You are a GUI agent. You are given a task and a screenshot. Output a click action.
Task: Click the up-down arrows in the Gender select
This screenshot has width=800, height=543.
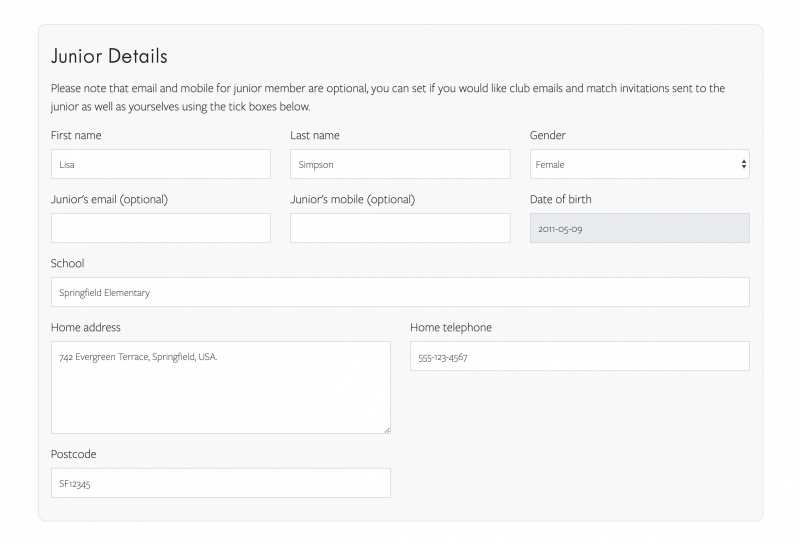(743, 164)
